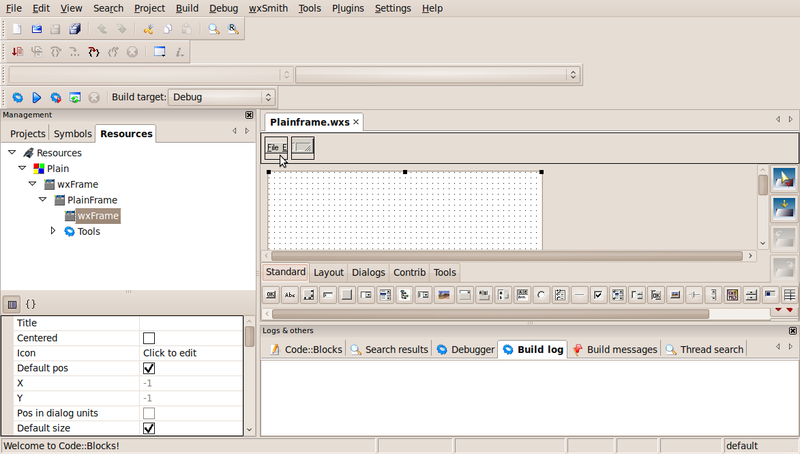The height and width of the screenshot is (454, 800).
Task: Switch to the Projects tab
Action: [x=28, y=134]
